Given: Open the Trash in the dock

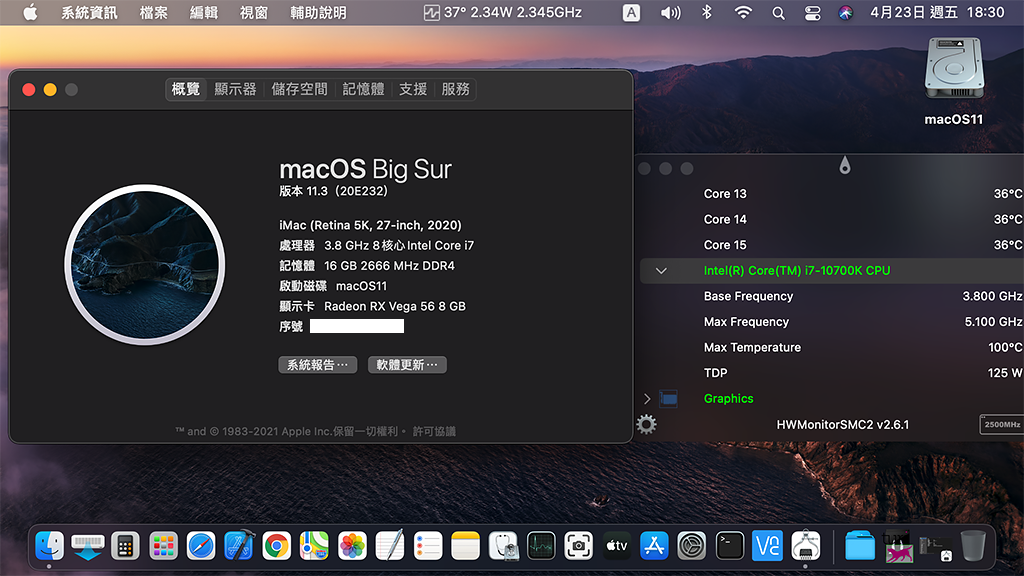Looking at the screenshot, I should pyautogui.click(x=973, y=545).
